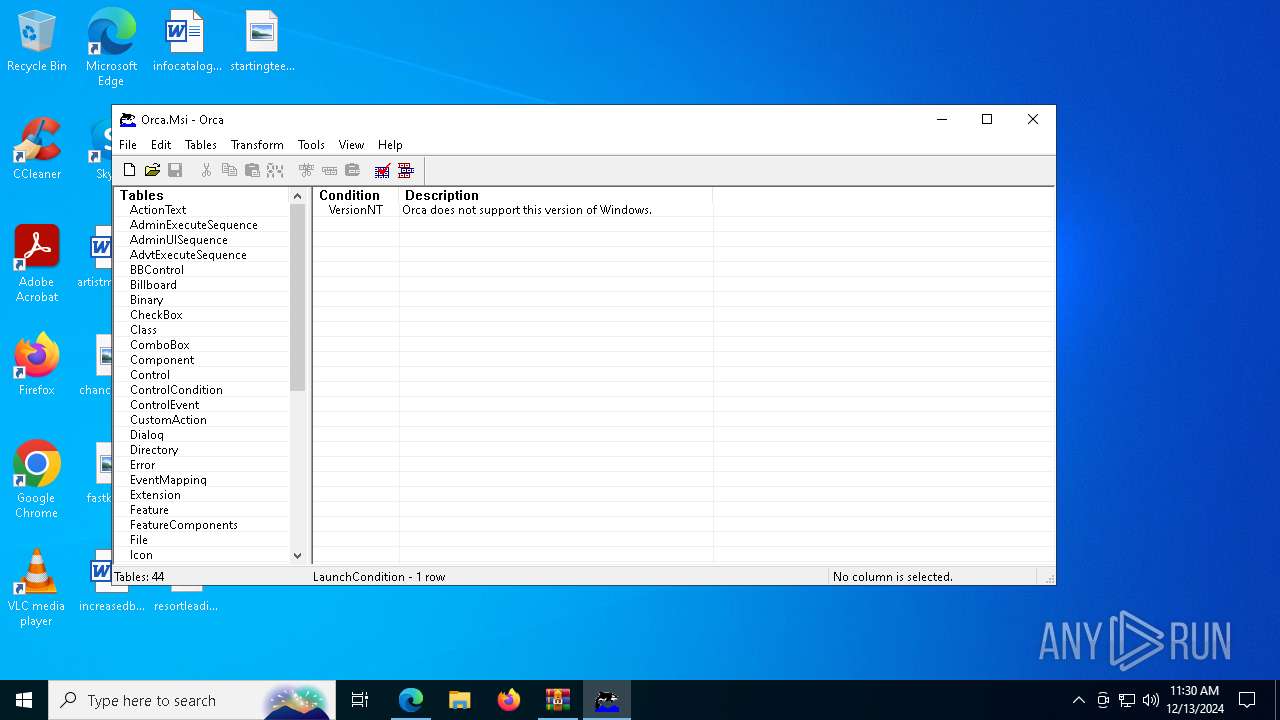Open the Help menu
1280x720 pixels.
390,145
